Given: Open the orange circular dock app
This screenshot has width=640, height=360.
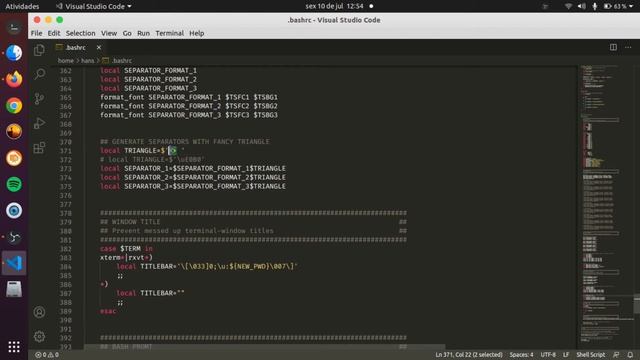Looking at the screenshot, I should click(x=14, y=158).
